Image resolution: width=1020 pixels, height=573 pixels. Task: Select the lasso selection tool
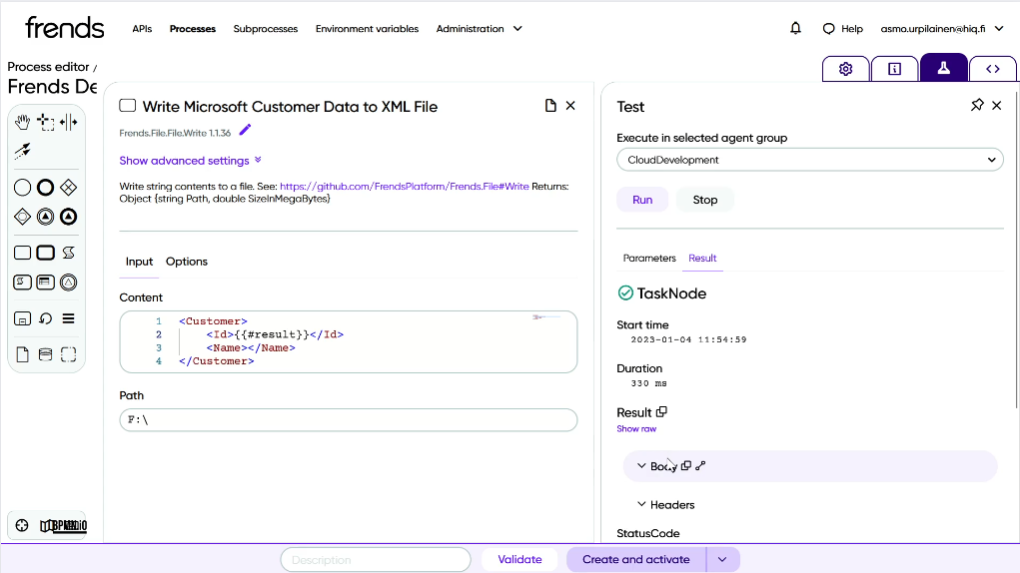(46, 122)
